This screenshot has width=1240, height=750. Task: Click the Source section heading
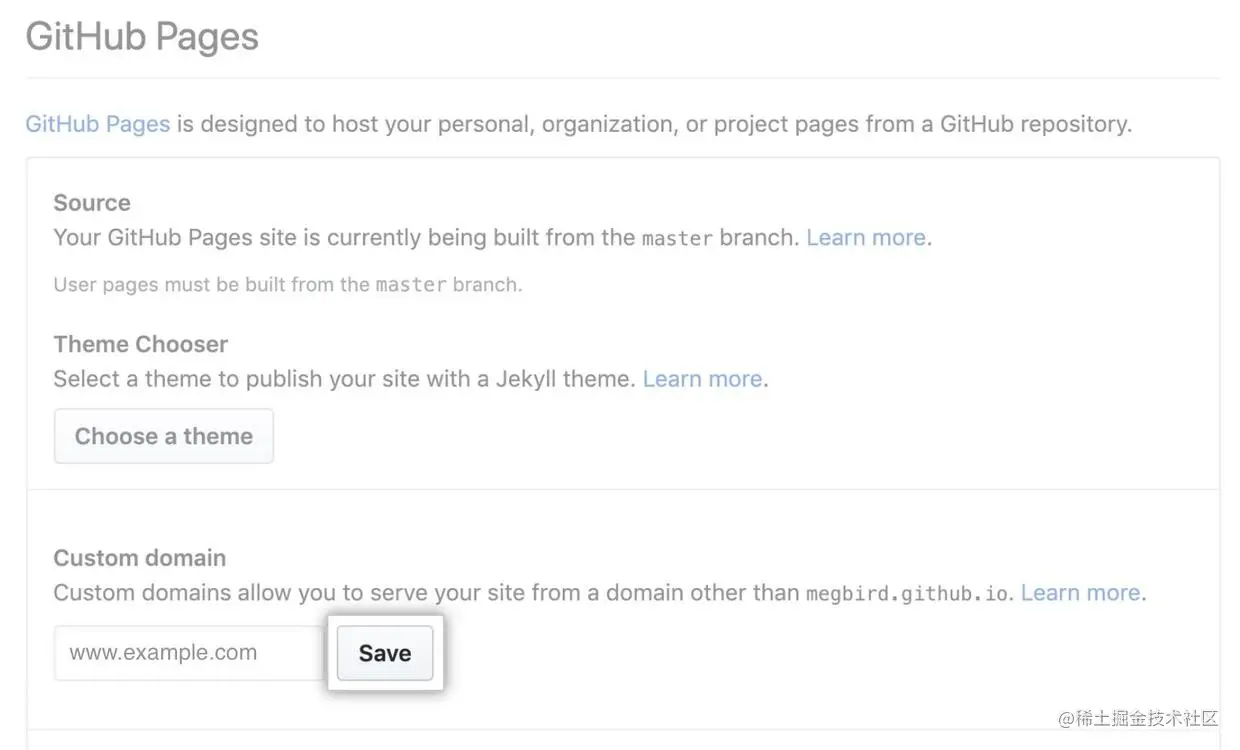coord(92,203)
